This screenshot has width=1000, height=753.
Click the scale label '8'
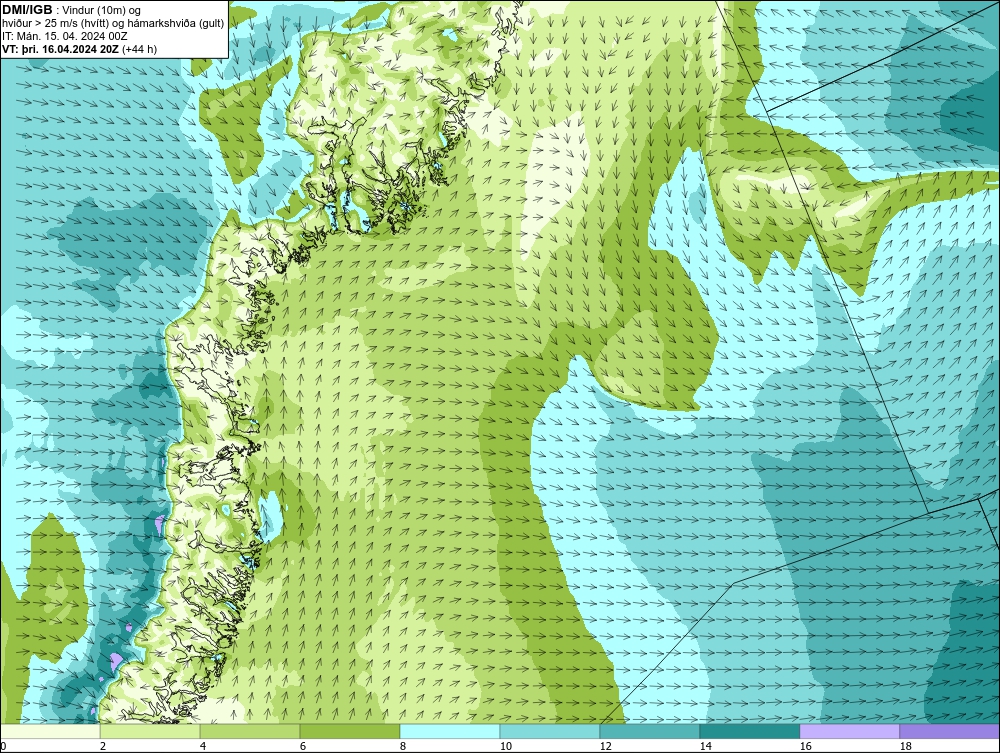click(402, 746)
